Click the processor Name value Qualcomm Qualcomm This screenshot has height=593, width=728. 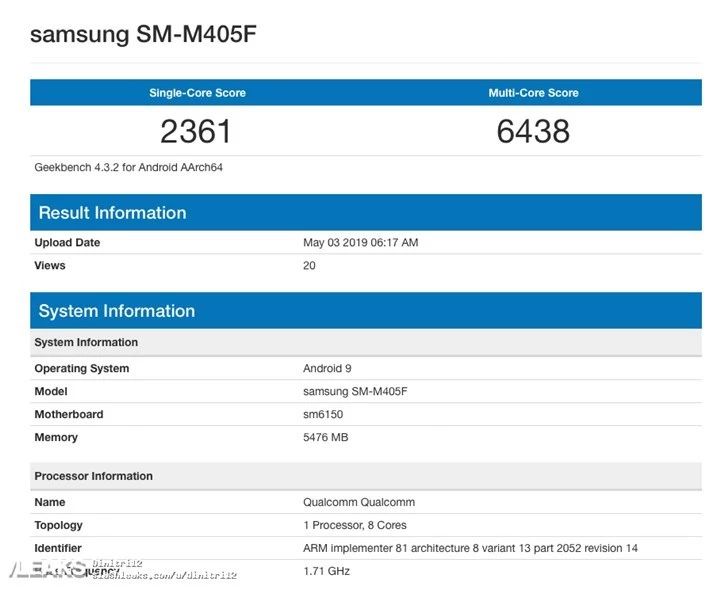[359, 502]
